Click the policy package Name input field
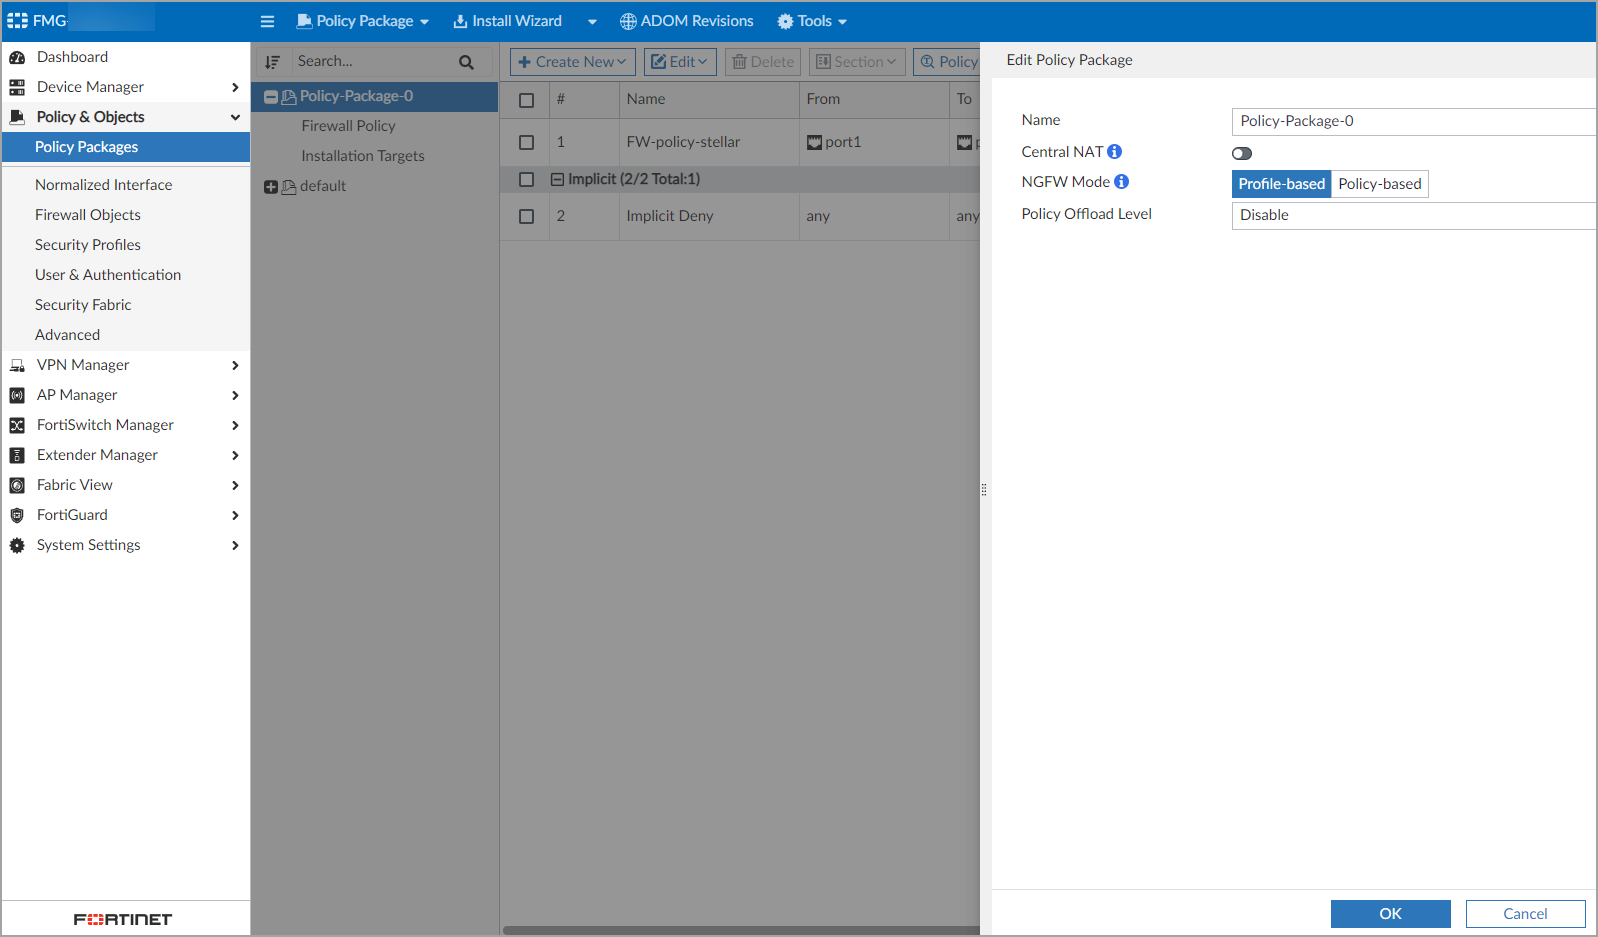Viewport: 1598px width, 937px height. pyautogui.click(x=1412, y=121)
